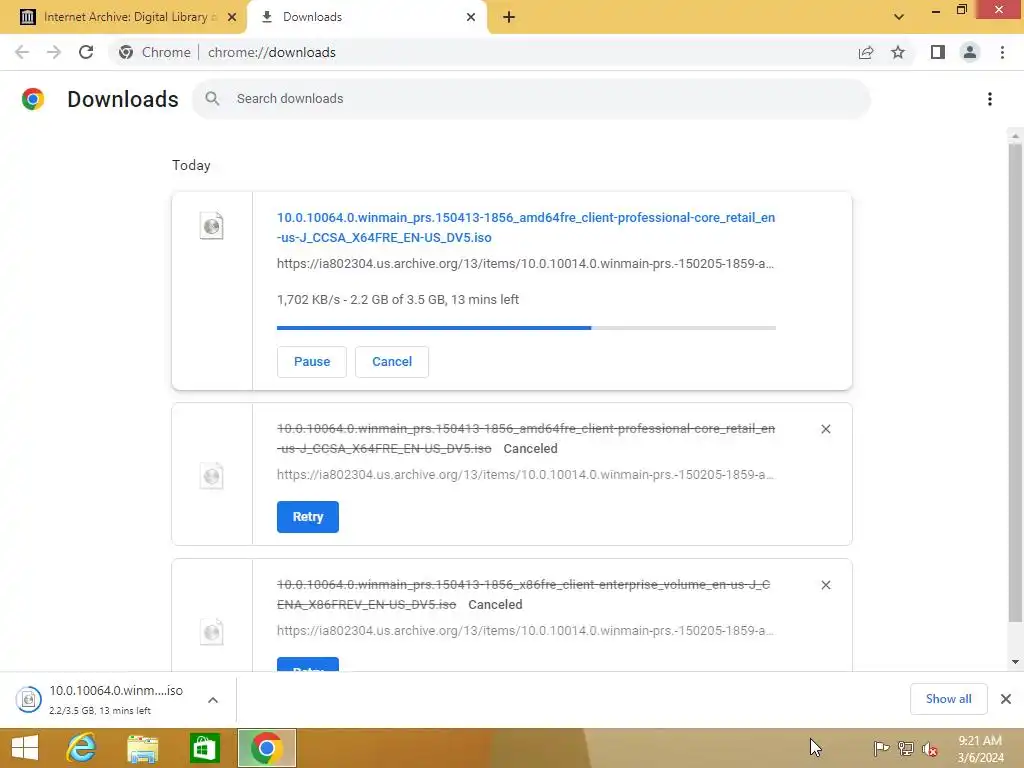This screenshot has width=1024, height=768.
Task: Pause the active ISO download
Action: point(312,362)
